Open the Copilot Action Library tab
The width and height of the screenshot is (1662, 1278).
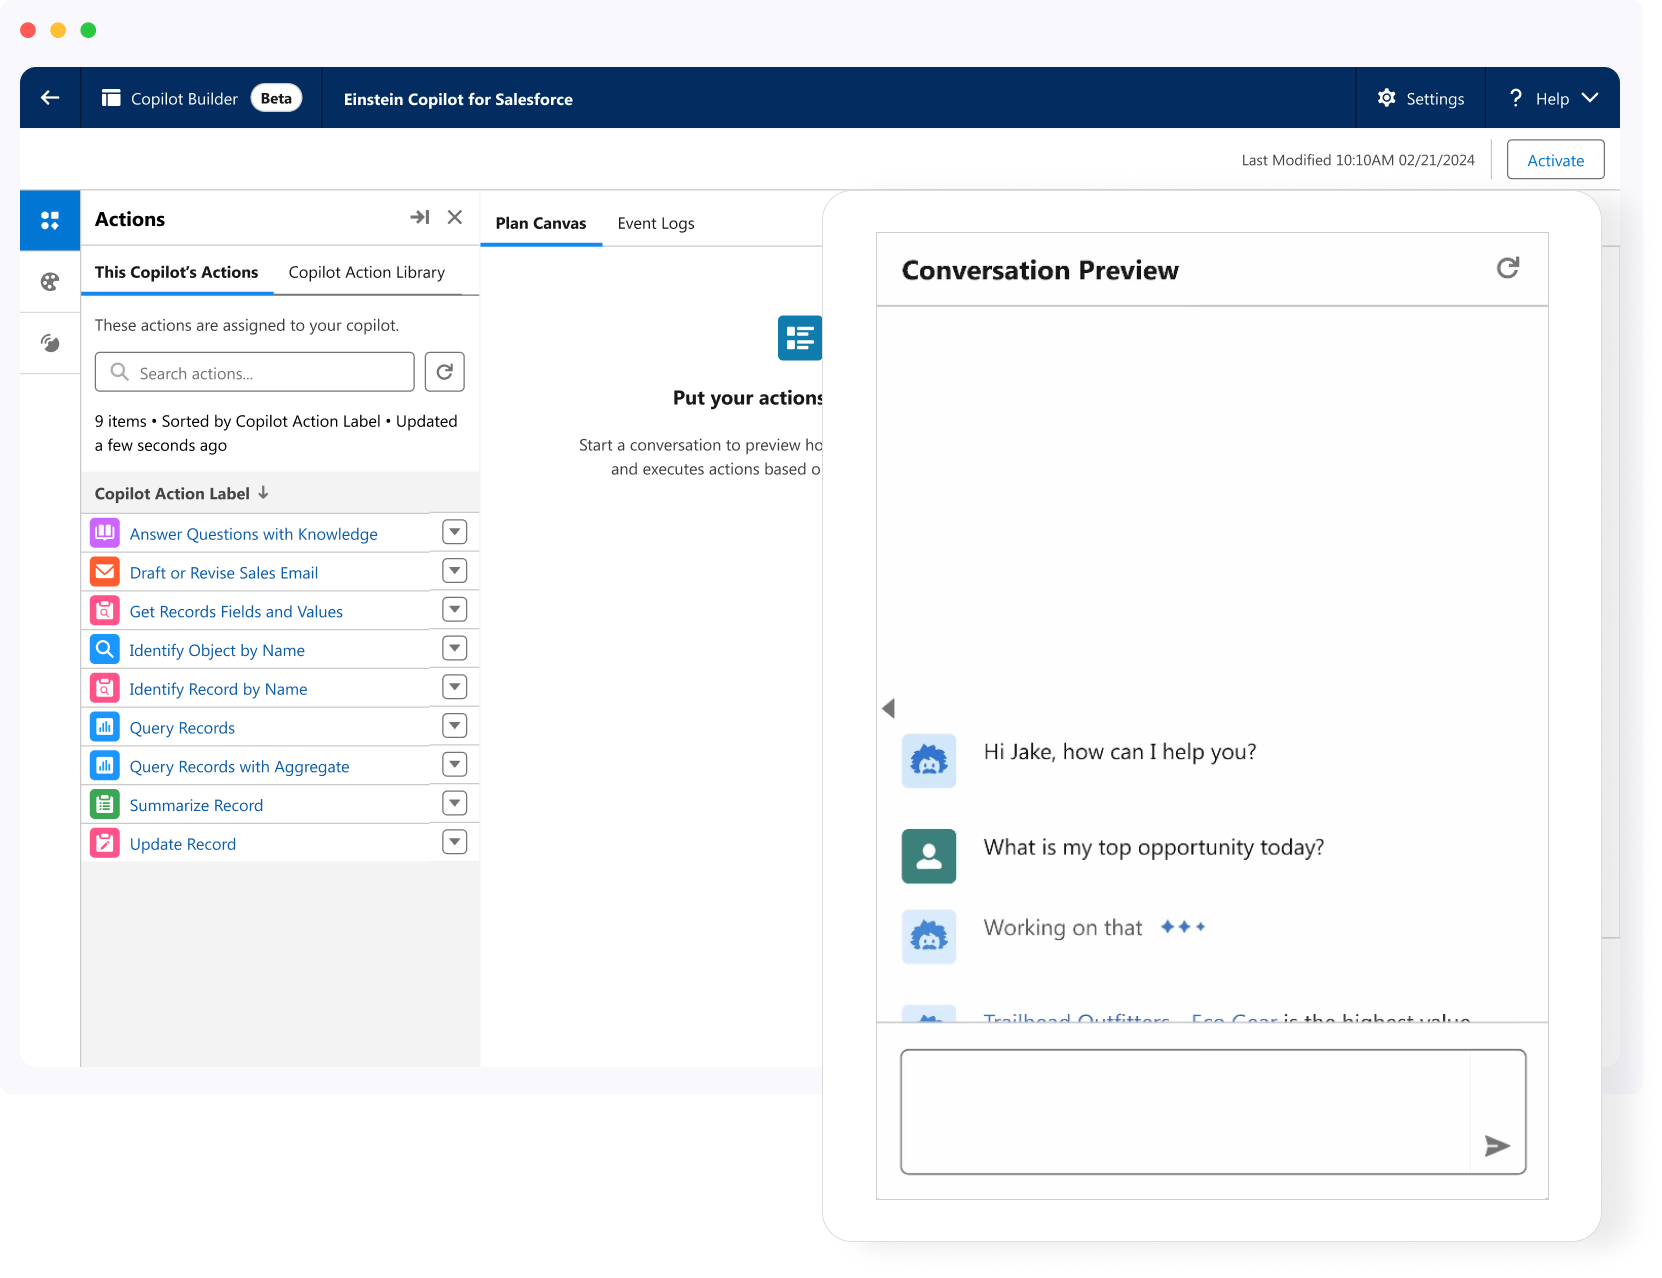coord(366,271)
